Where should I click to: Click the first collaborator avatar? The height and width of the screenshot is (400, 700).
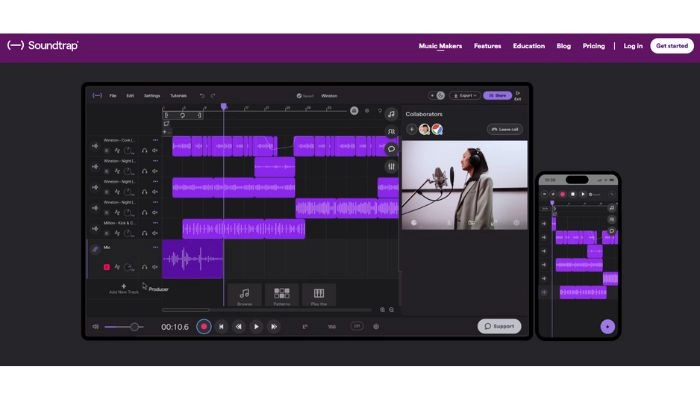click(424, 129)
